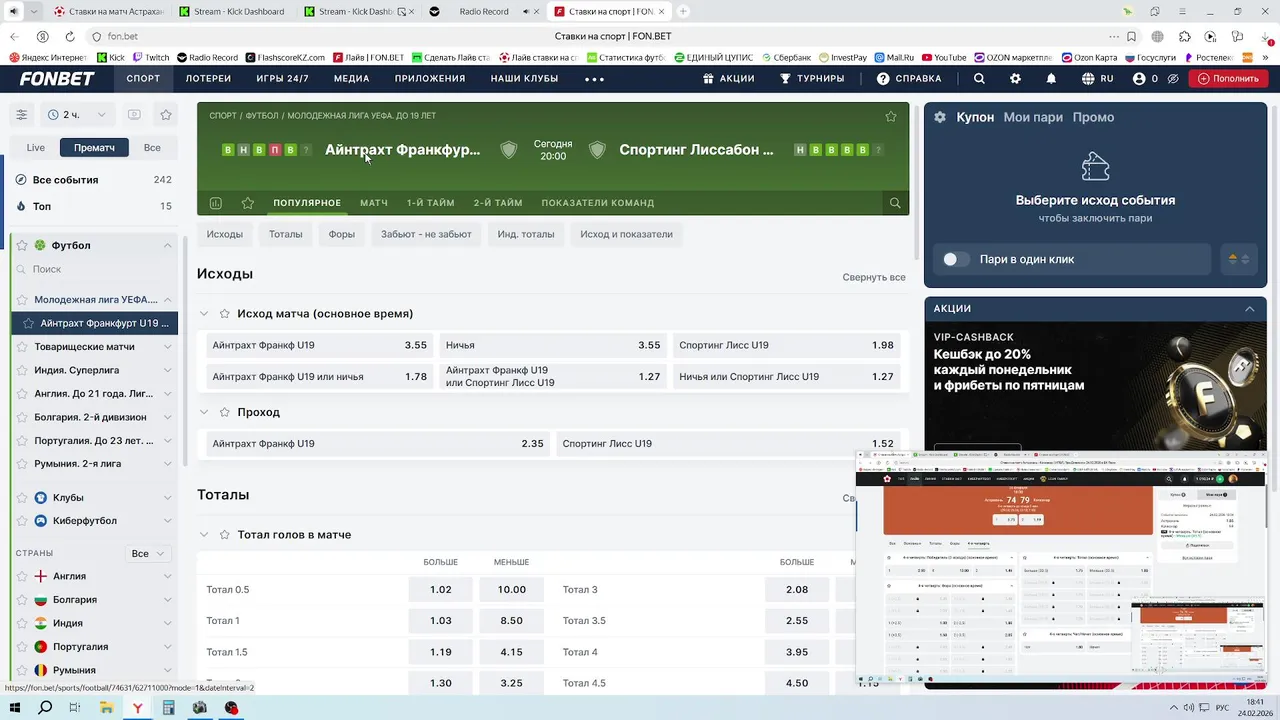Image resolution: width=1280 pixels, height=720 pixels.
Task: Select Тотал 0.5 больше odds 1.02
Action: 441,590
